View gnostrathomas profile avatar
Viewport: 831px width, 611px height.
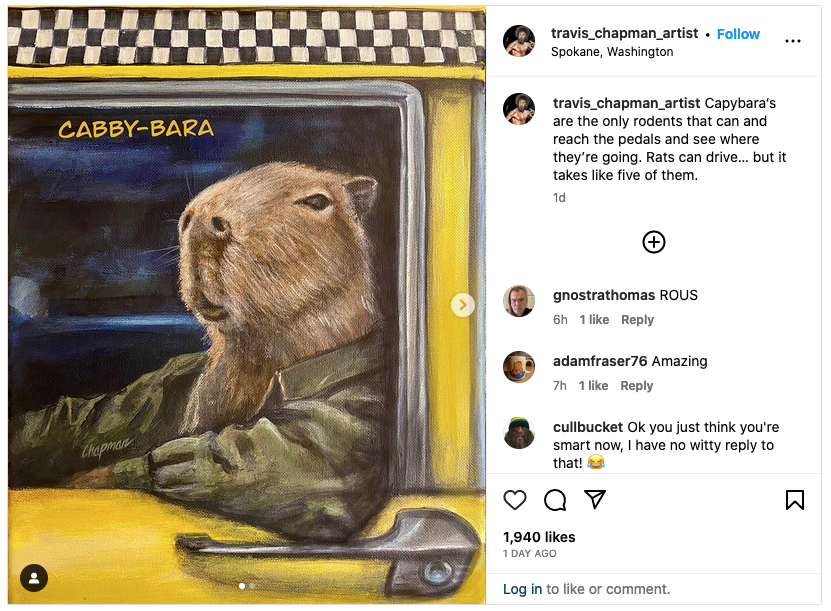point(519,301)
